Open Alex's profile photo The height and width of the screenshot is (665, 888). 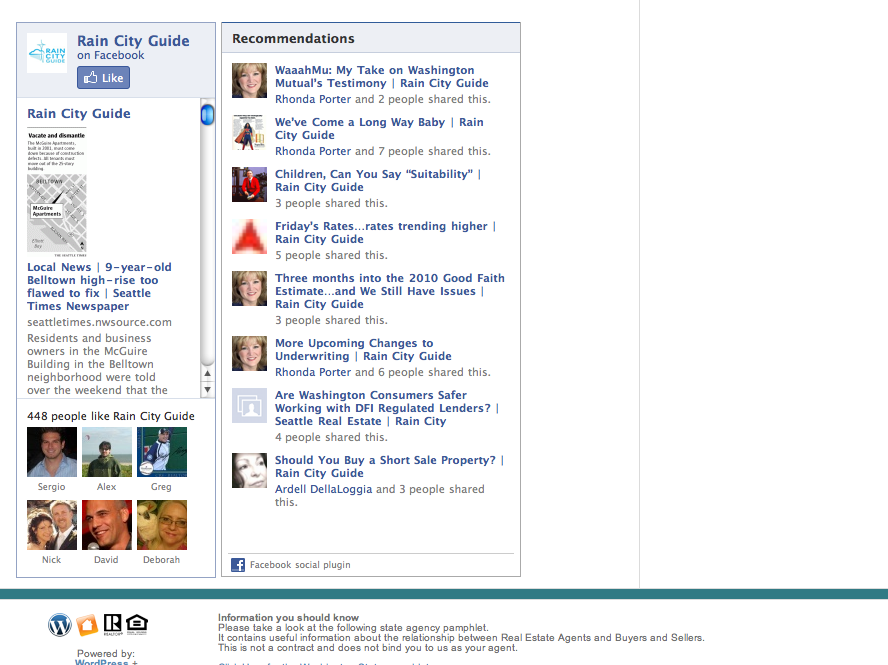pyautogui.click(x=107, y=452)
